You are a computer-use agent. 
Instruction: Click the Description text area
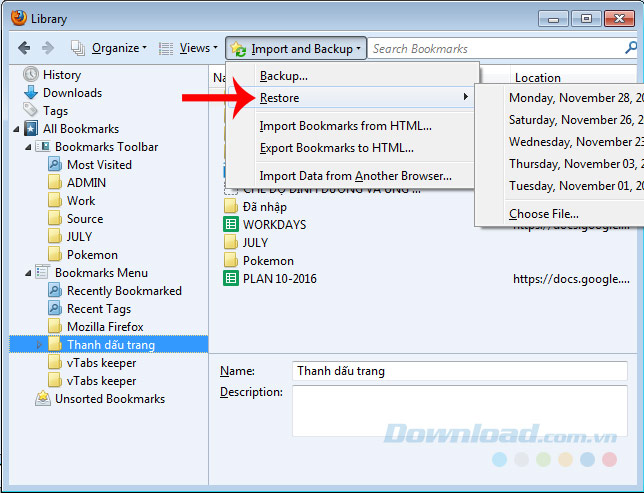460,411
